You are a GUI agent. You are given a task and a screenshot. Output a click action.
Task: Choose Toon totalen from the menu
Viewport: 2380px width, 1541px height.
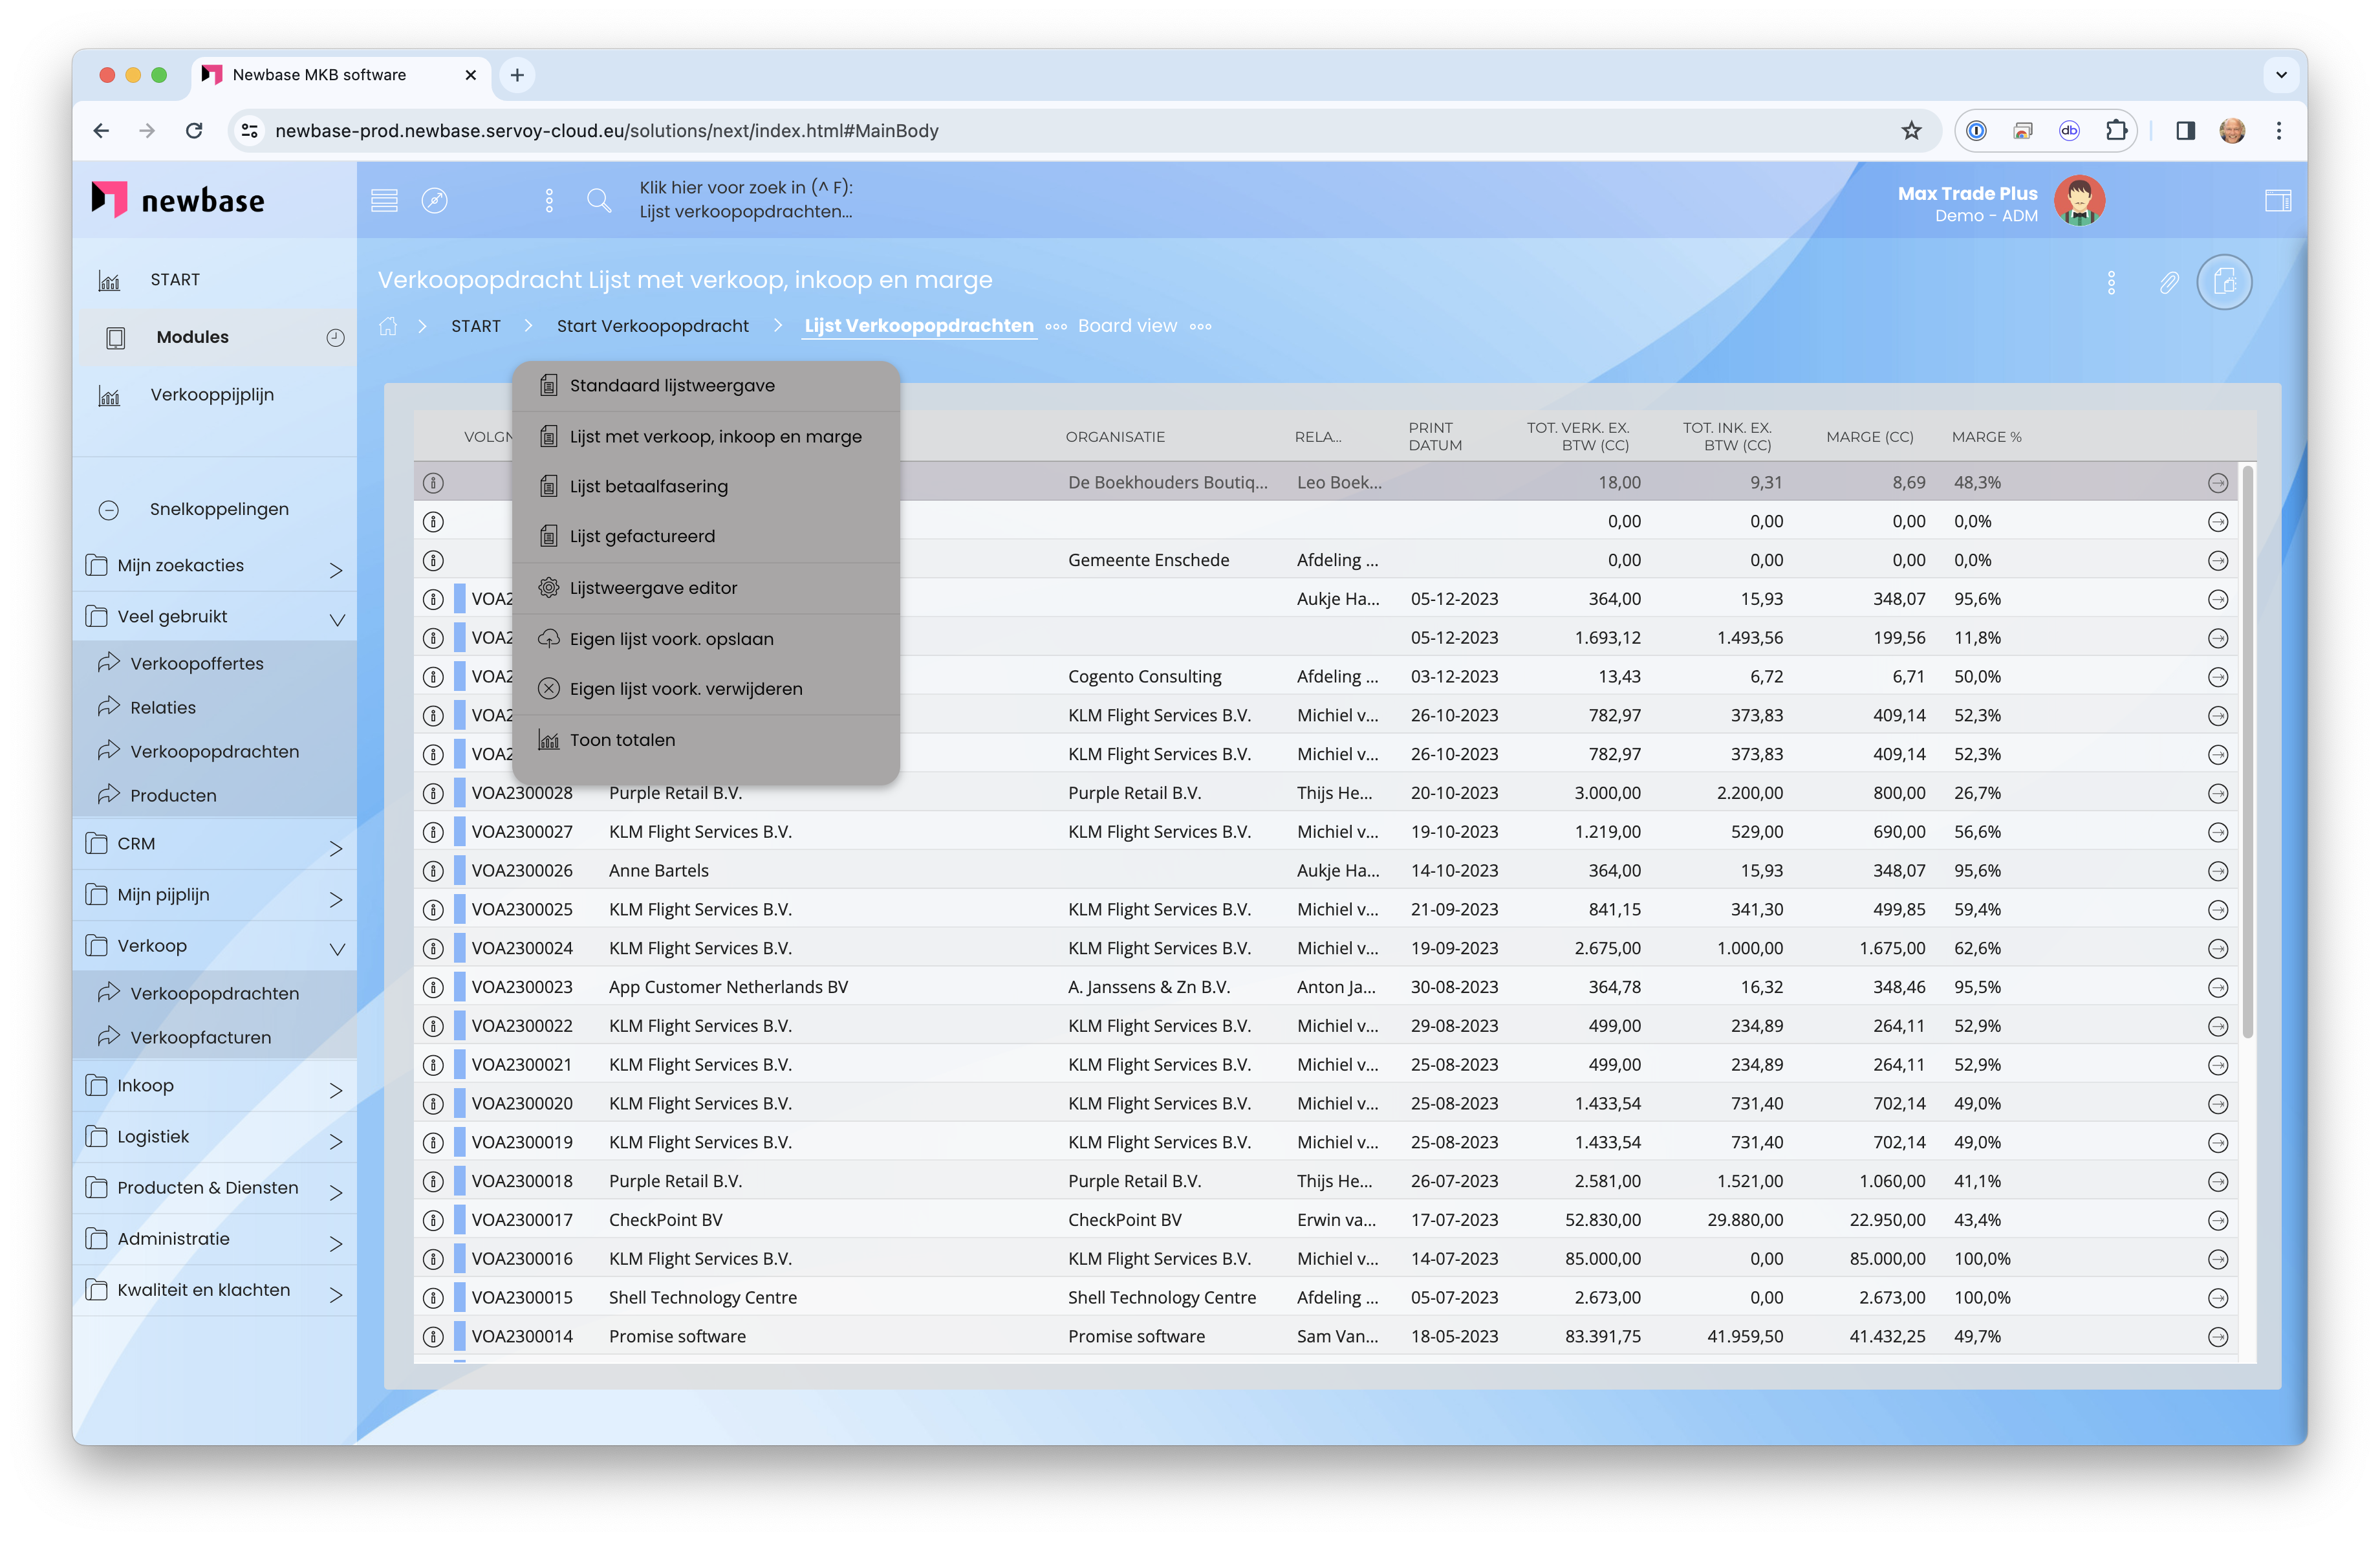pyautogui.click(x=622, y=740)
